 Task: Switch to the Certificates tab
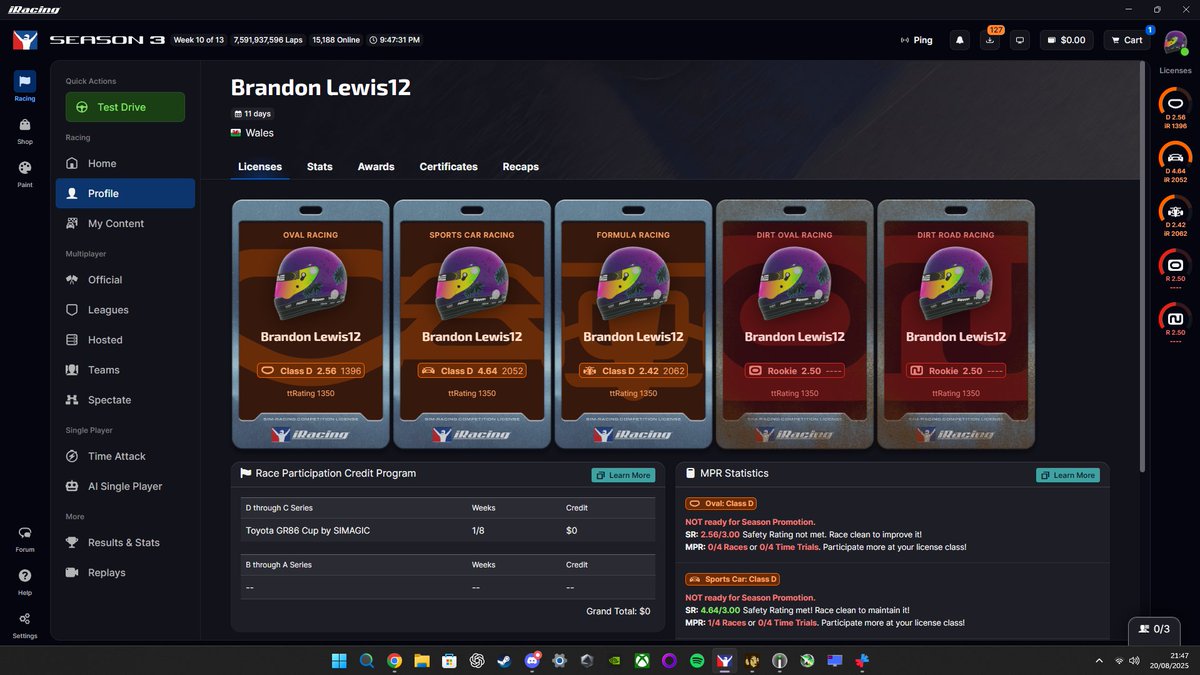(448, 167)
